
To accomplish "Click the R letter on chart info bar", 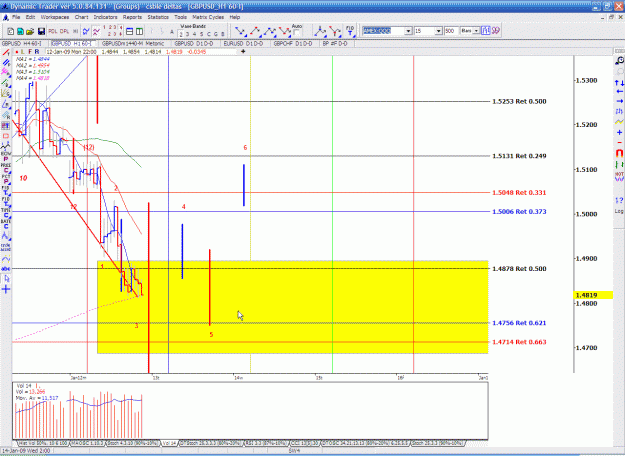I will click(37, 51).
